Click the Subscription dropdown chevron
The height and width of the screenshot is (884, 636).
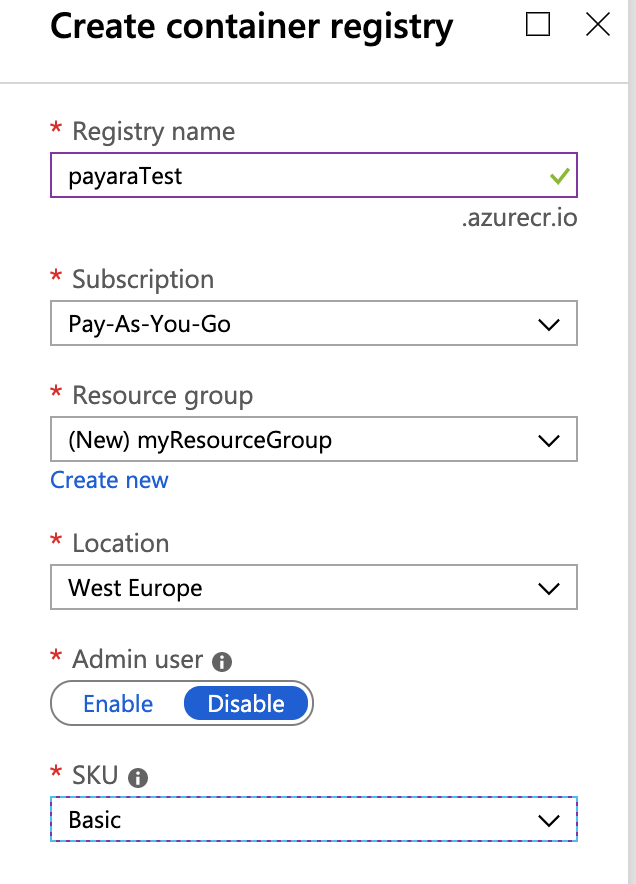pyautogui.click(x=549, y=323)
